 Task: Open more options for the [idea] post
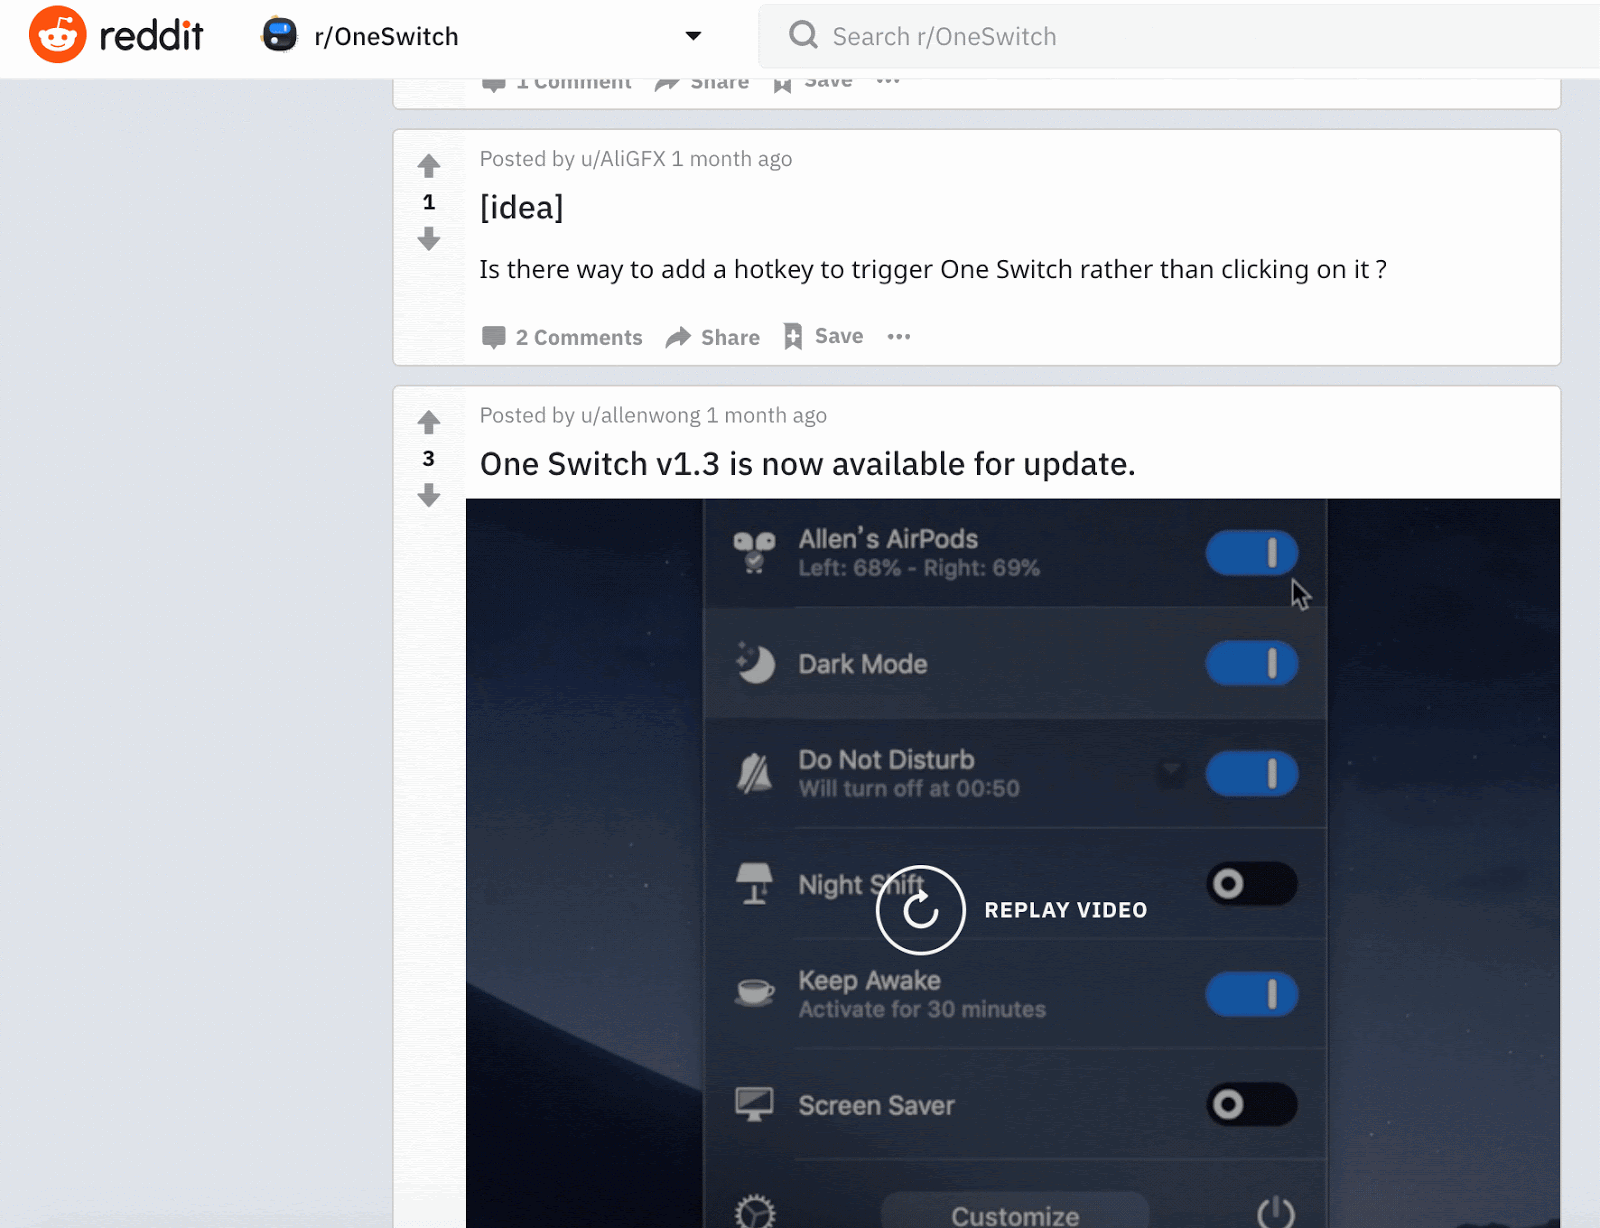[x=899, y=337]
